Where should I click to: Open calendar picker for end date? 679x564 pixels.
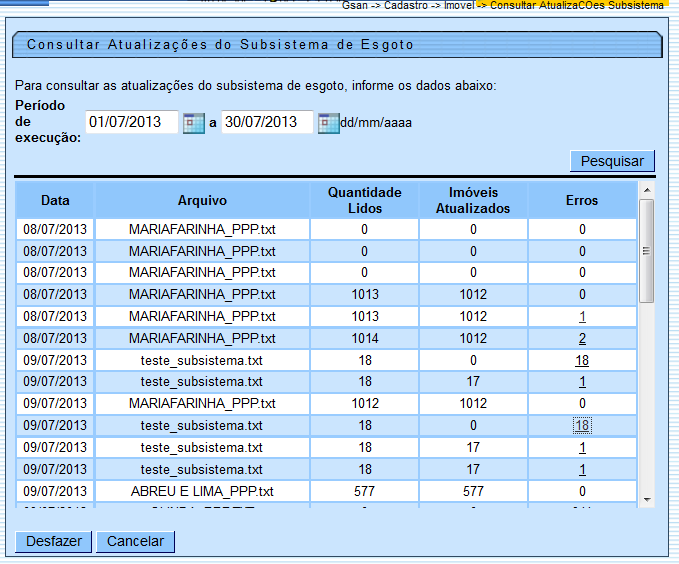(x=328, y=123)
